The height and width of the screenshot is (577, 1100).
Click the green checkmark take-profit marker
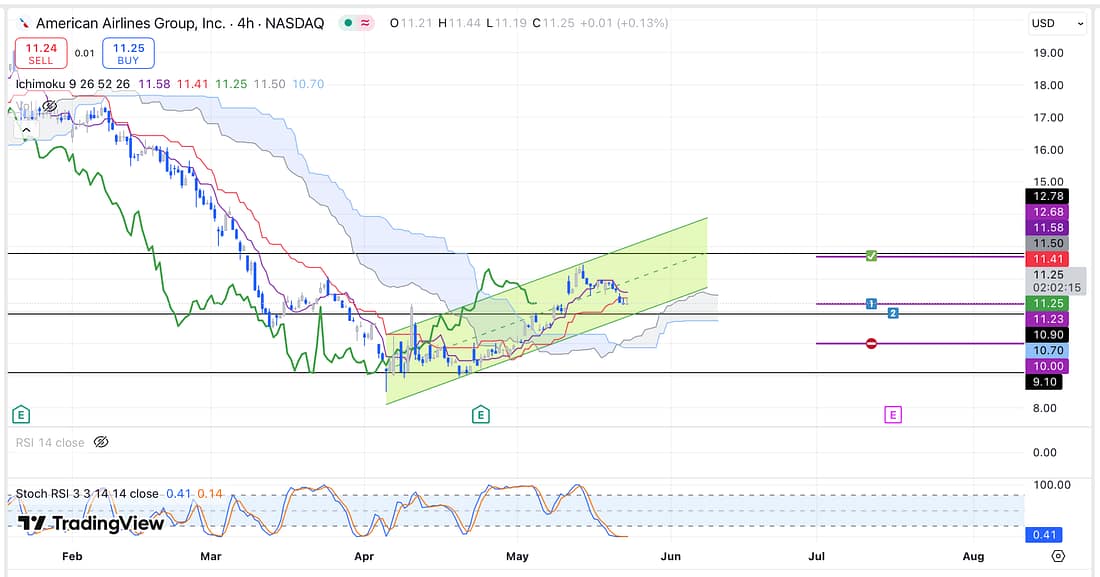[872, 257]
